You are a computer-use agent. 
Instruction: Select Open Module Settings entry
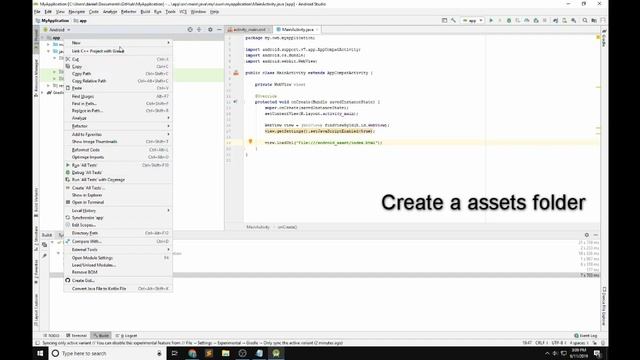point(118,258)
